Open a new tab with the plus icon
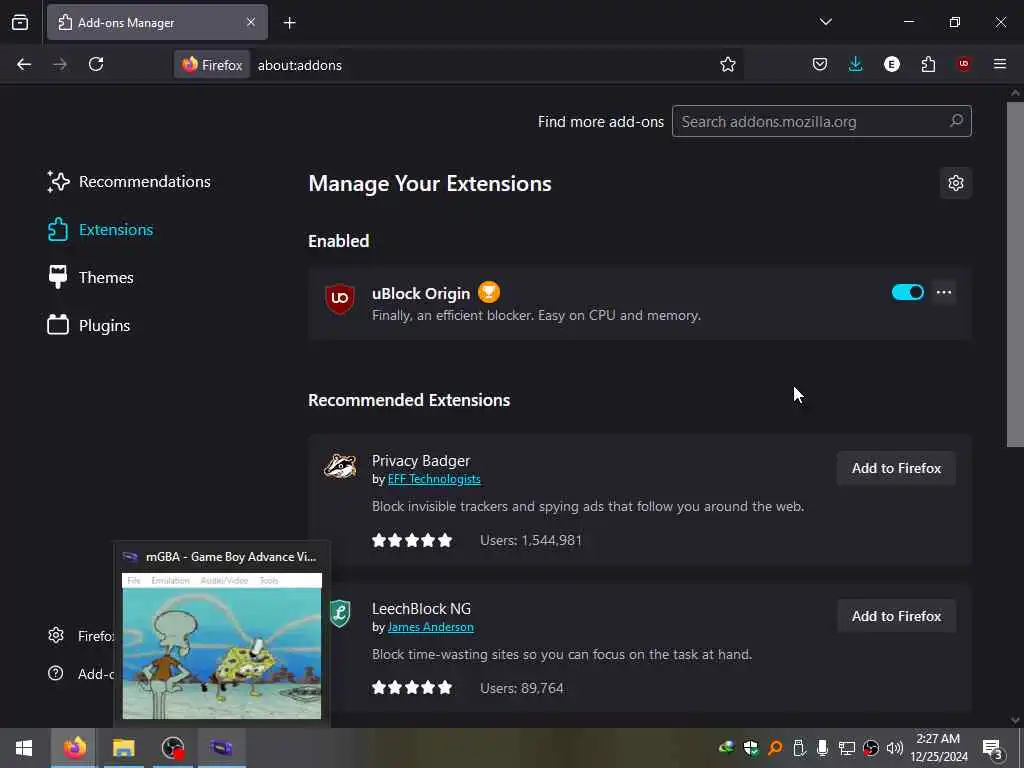This screenshot has width=1024, height=768. click(289, 23)
